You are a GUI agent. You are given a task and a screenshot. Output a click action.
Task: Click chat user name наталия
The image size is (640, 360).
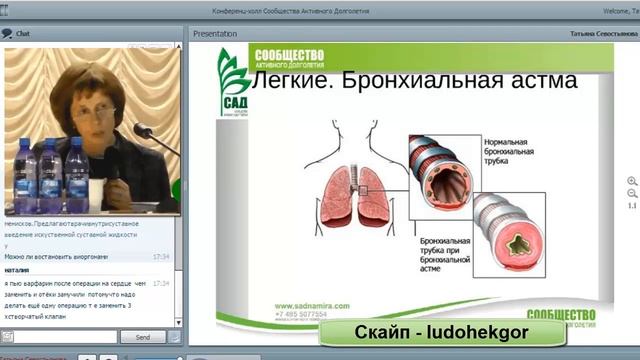coord(17,270)
